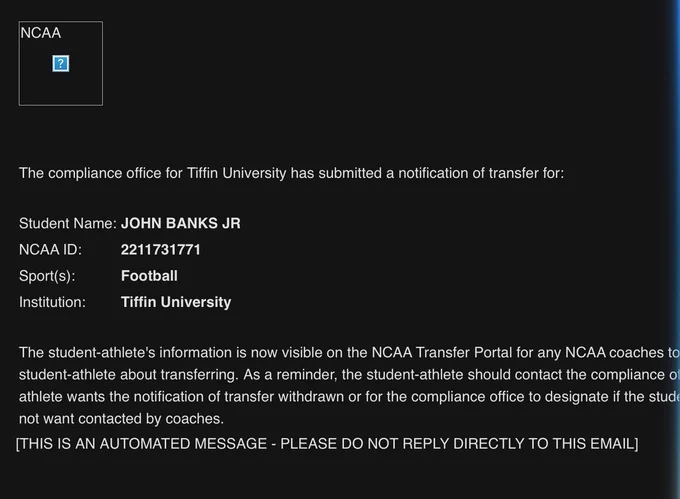Click the broken NCAA image placeholder icon

point(61,64)
